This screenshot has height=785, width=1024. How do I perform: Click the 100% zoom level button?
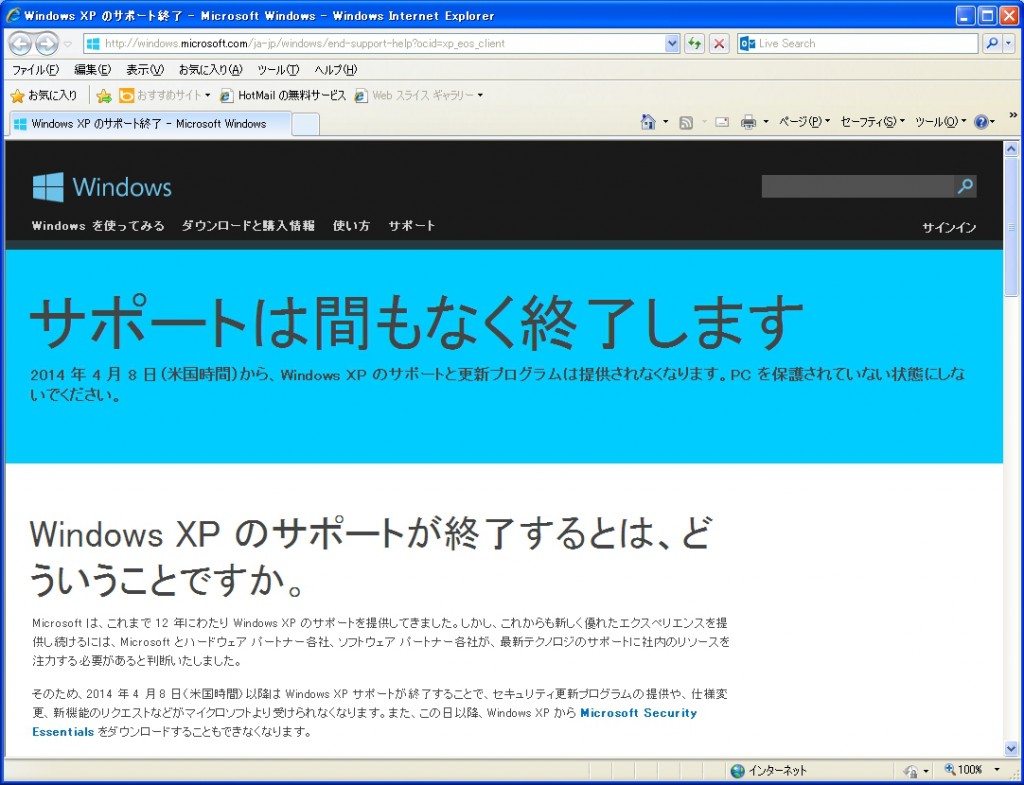(963, 771)
